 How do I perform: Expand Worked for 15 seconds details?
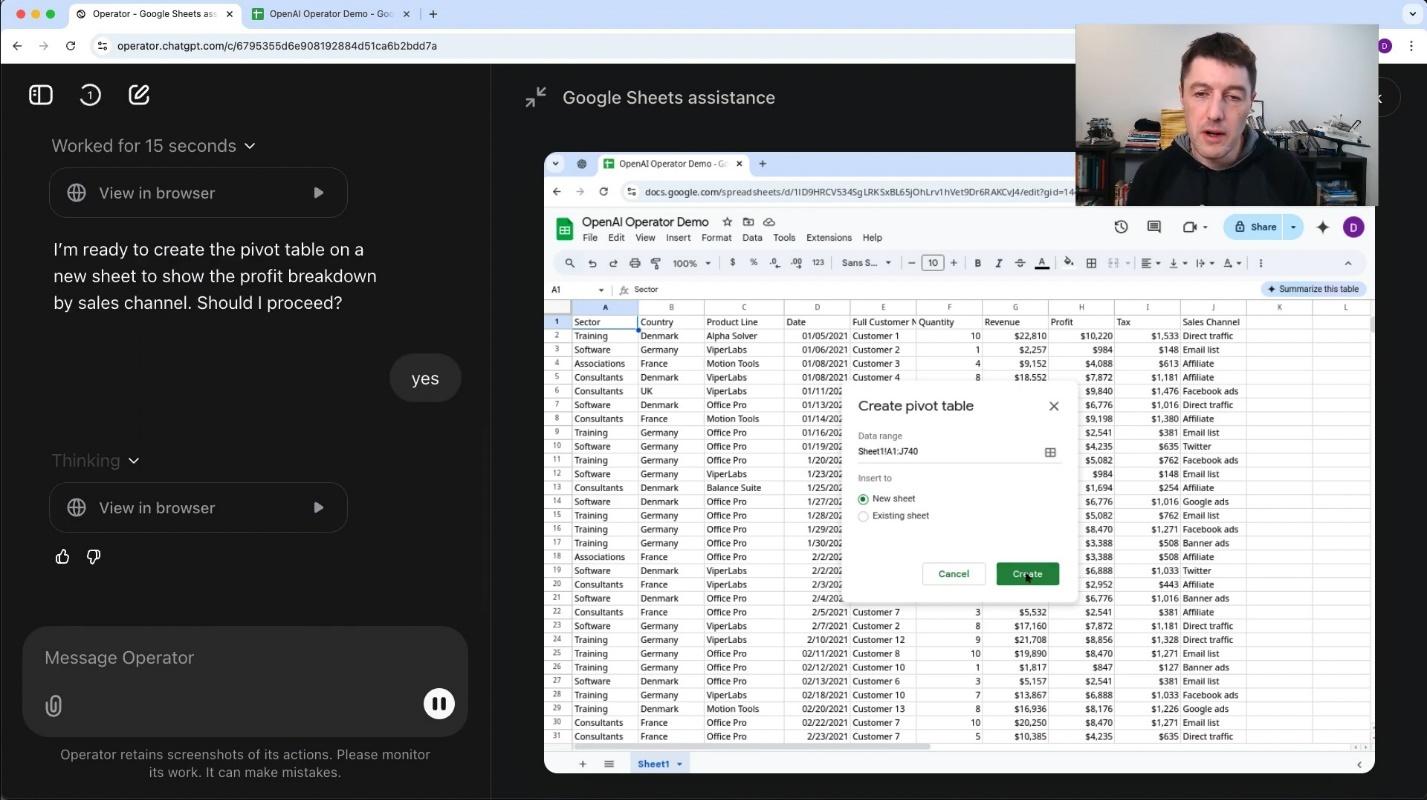(154, 146)
